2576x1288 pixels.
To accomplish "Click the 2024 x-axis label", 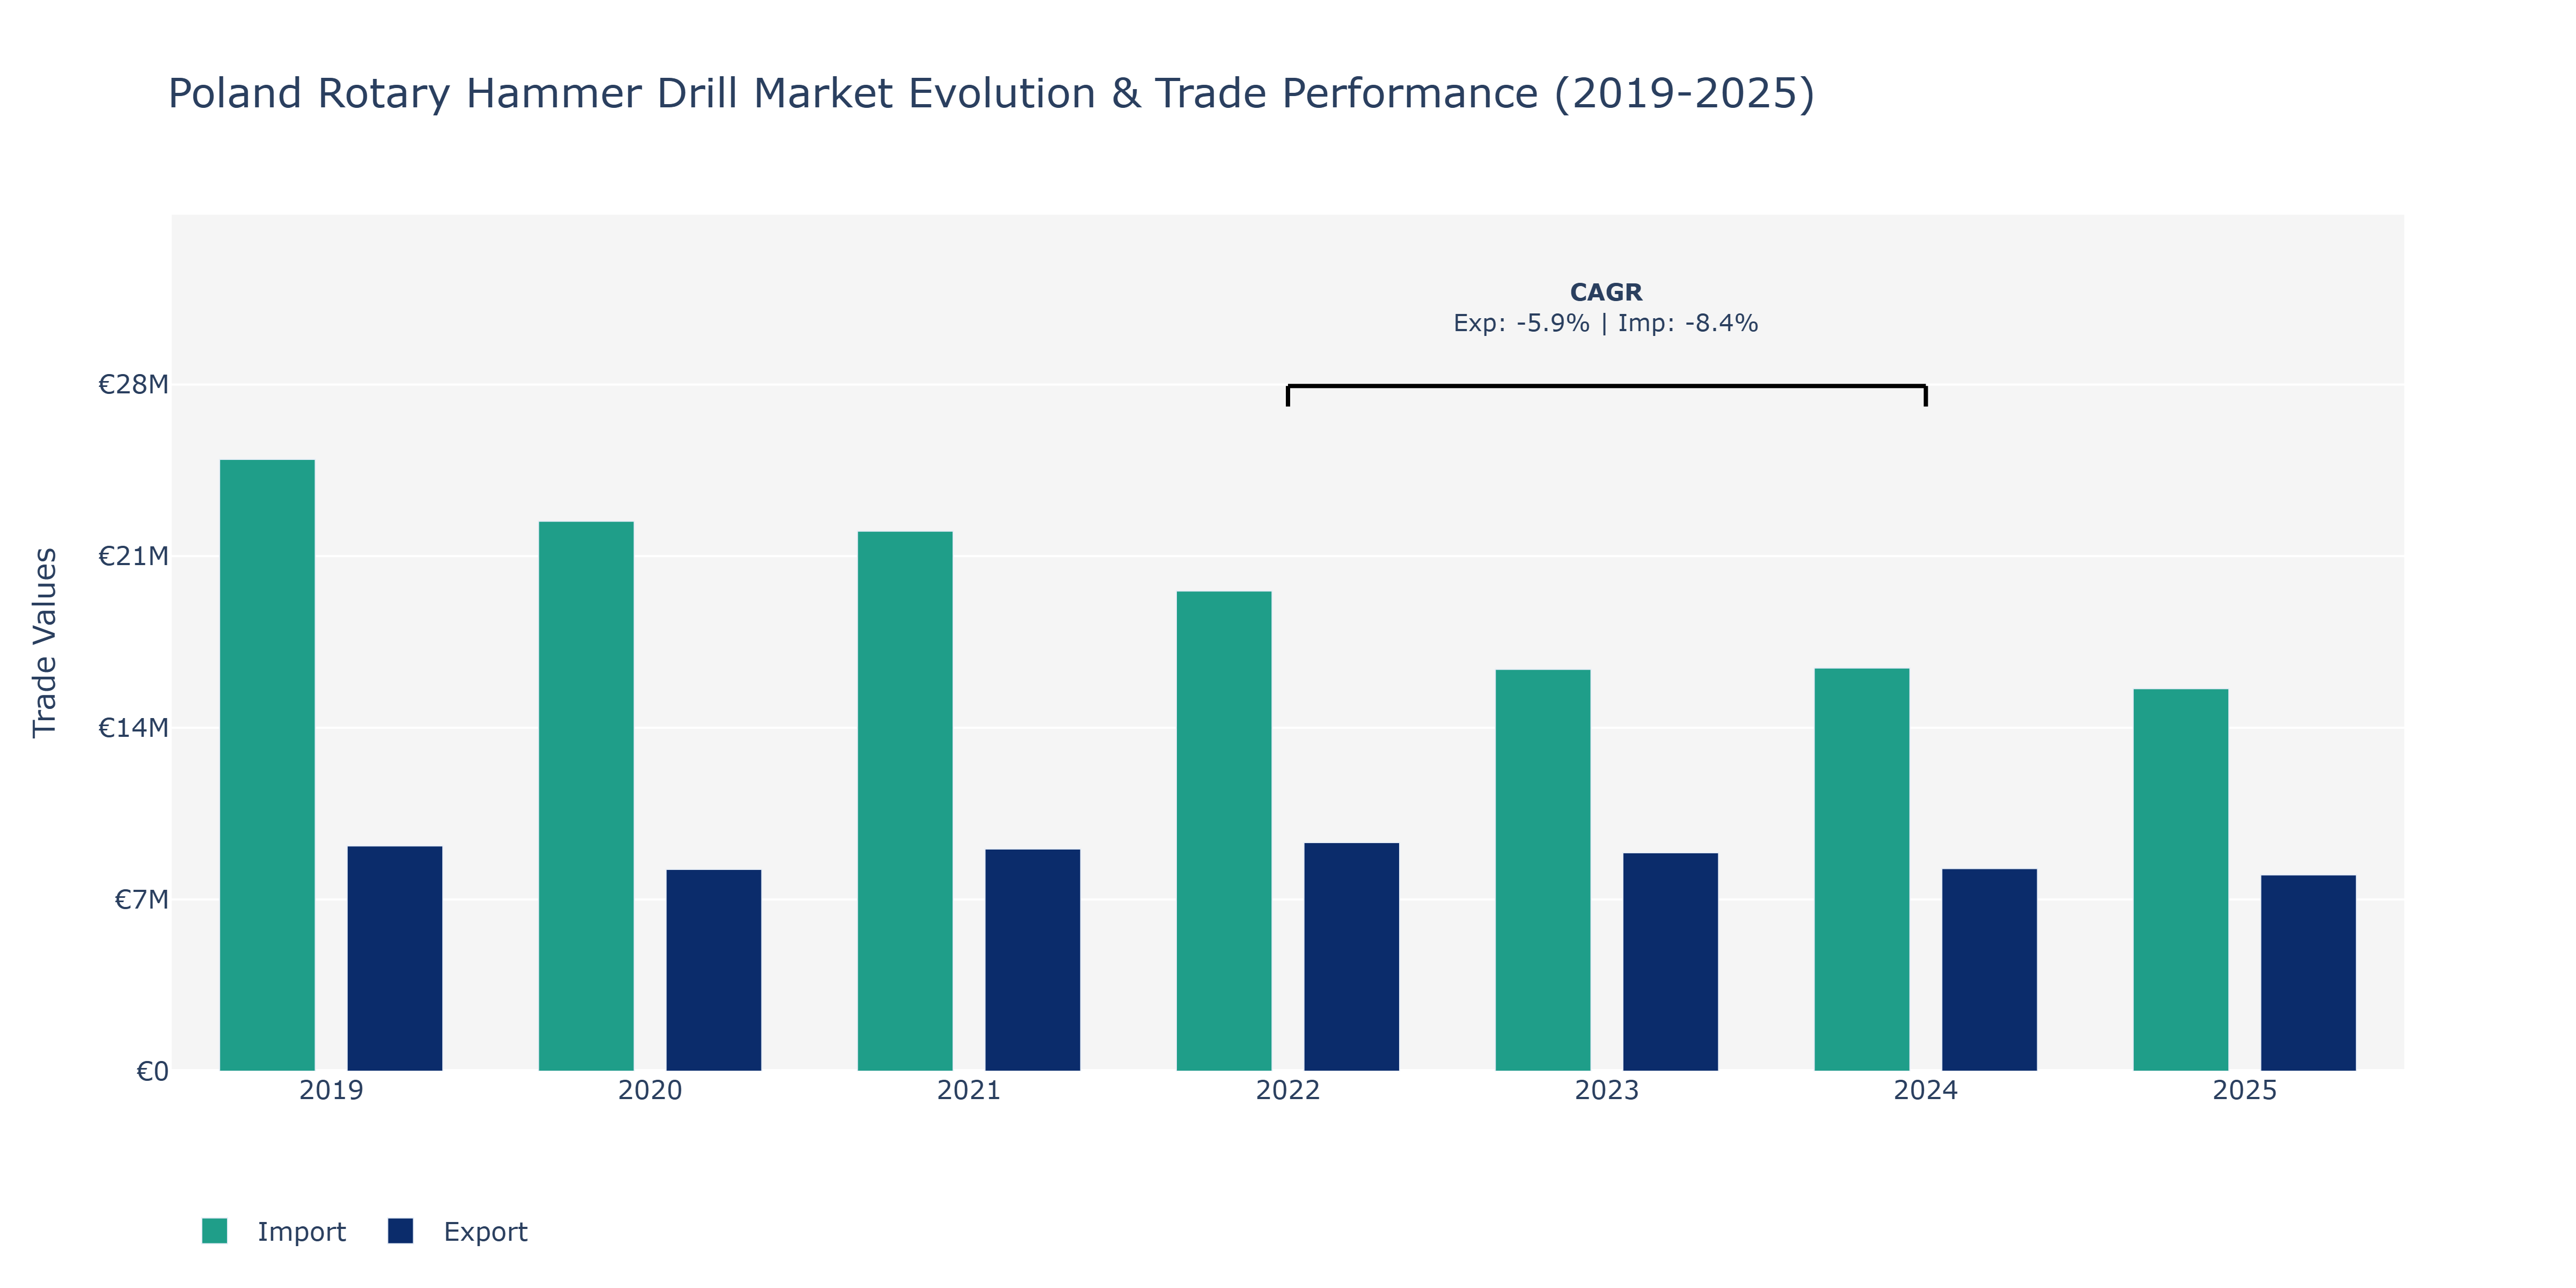I will tap(1926, 1090).
